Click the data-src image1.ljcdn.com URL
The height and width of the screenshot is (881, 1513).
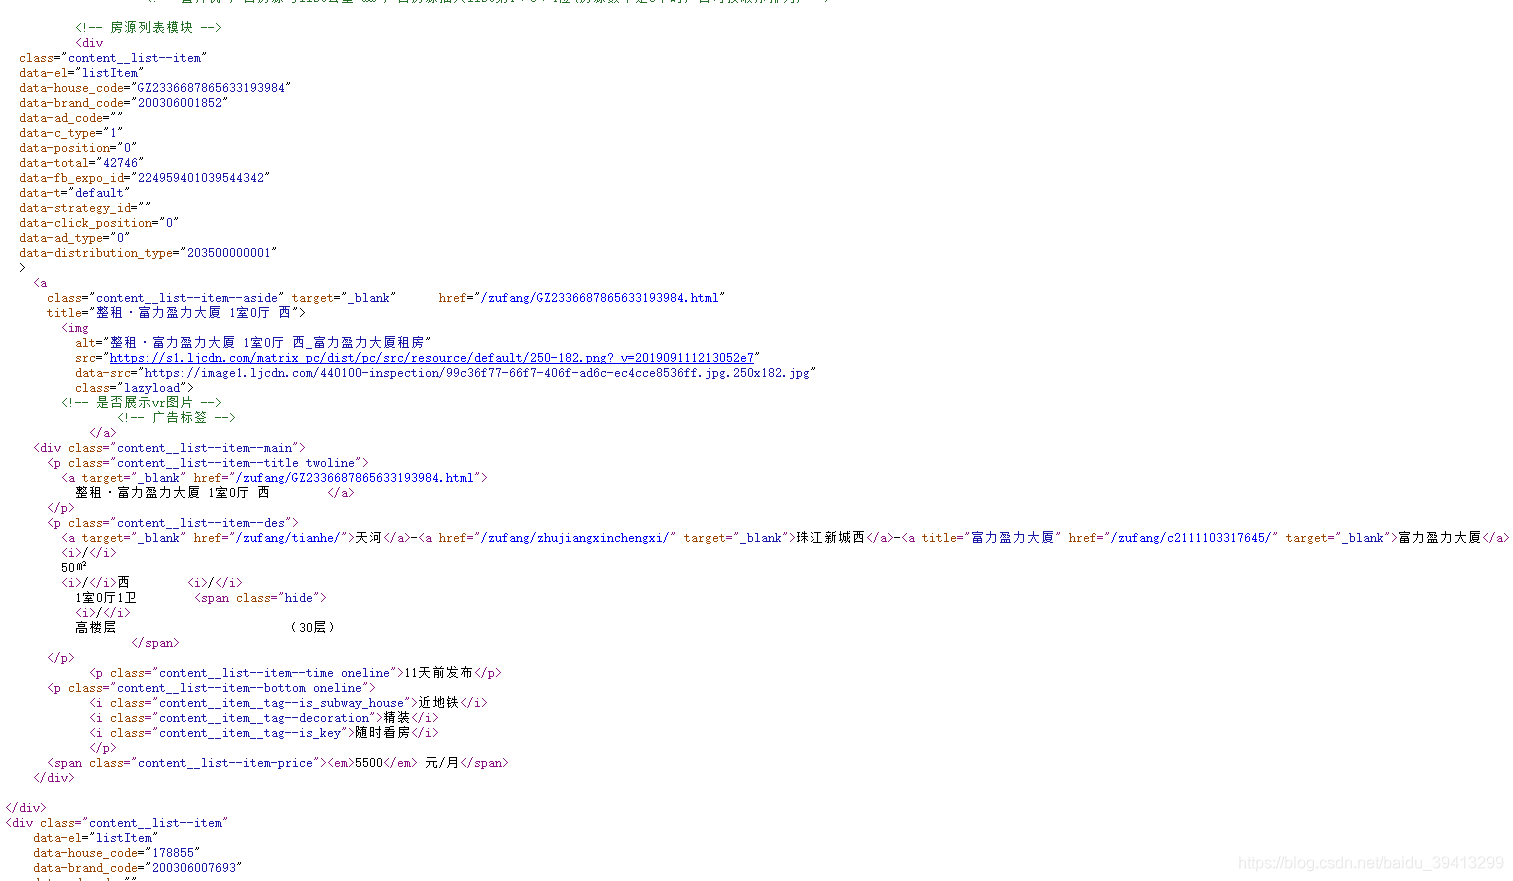pos(477,373)
